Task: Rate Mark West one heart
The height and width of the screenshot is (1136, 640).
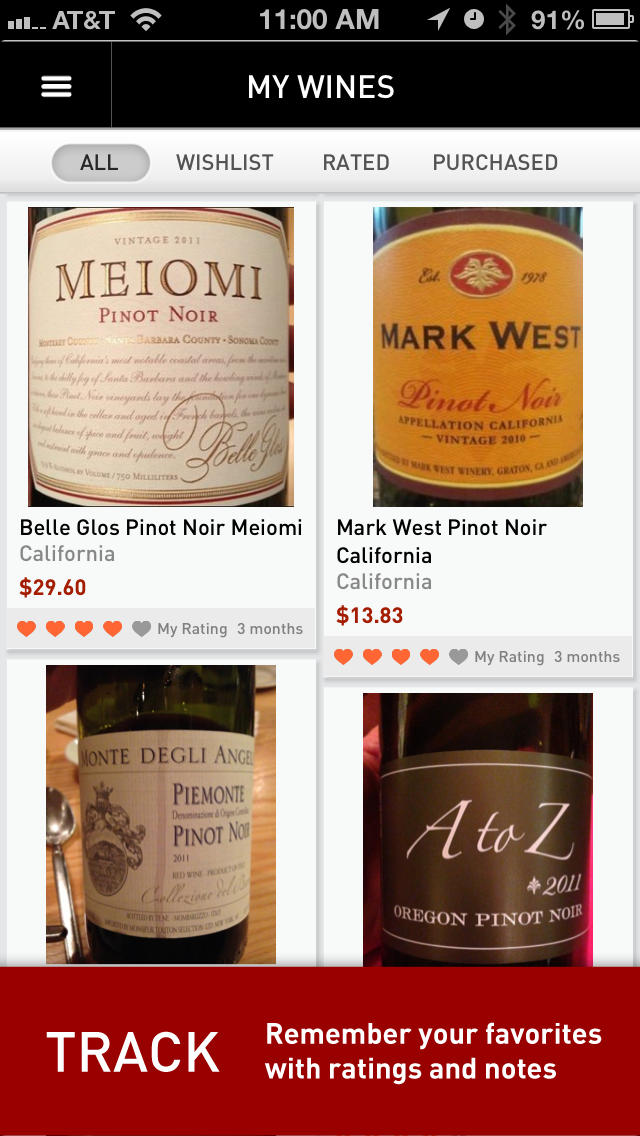Action: [343, 657]
